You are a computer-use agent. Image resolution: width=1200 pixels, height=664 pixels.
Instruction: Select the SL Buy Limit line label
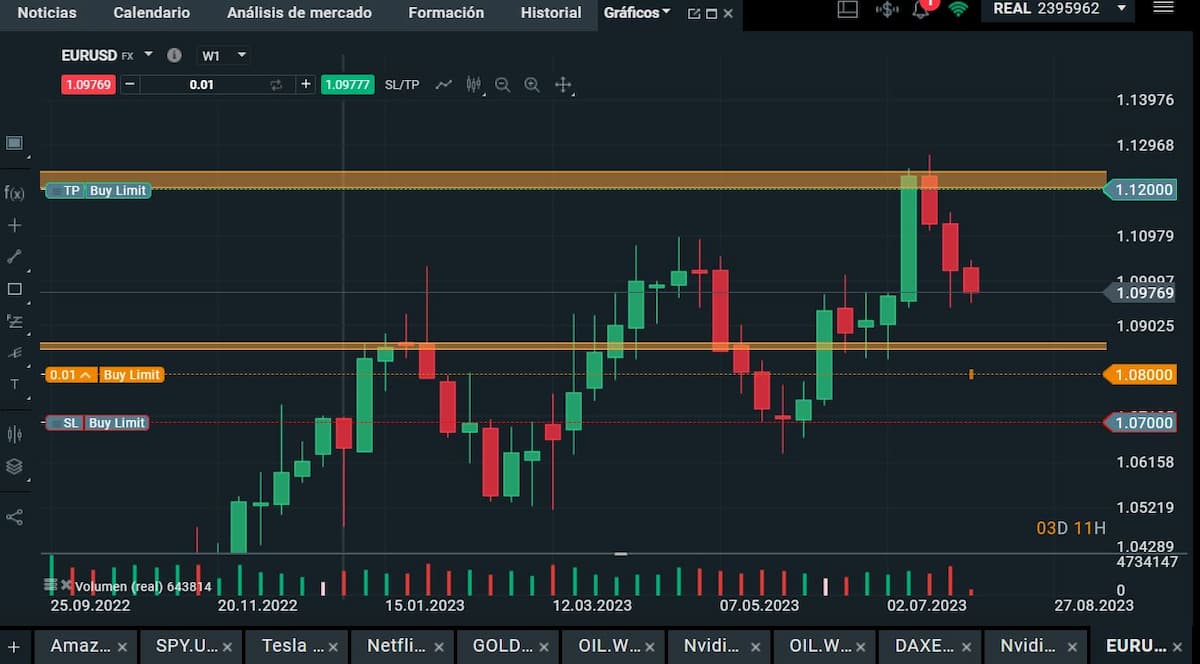[x=99, y=423]
